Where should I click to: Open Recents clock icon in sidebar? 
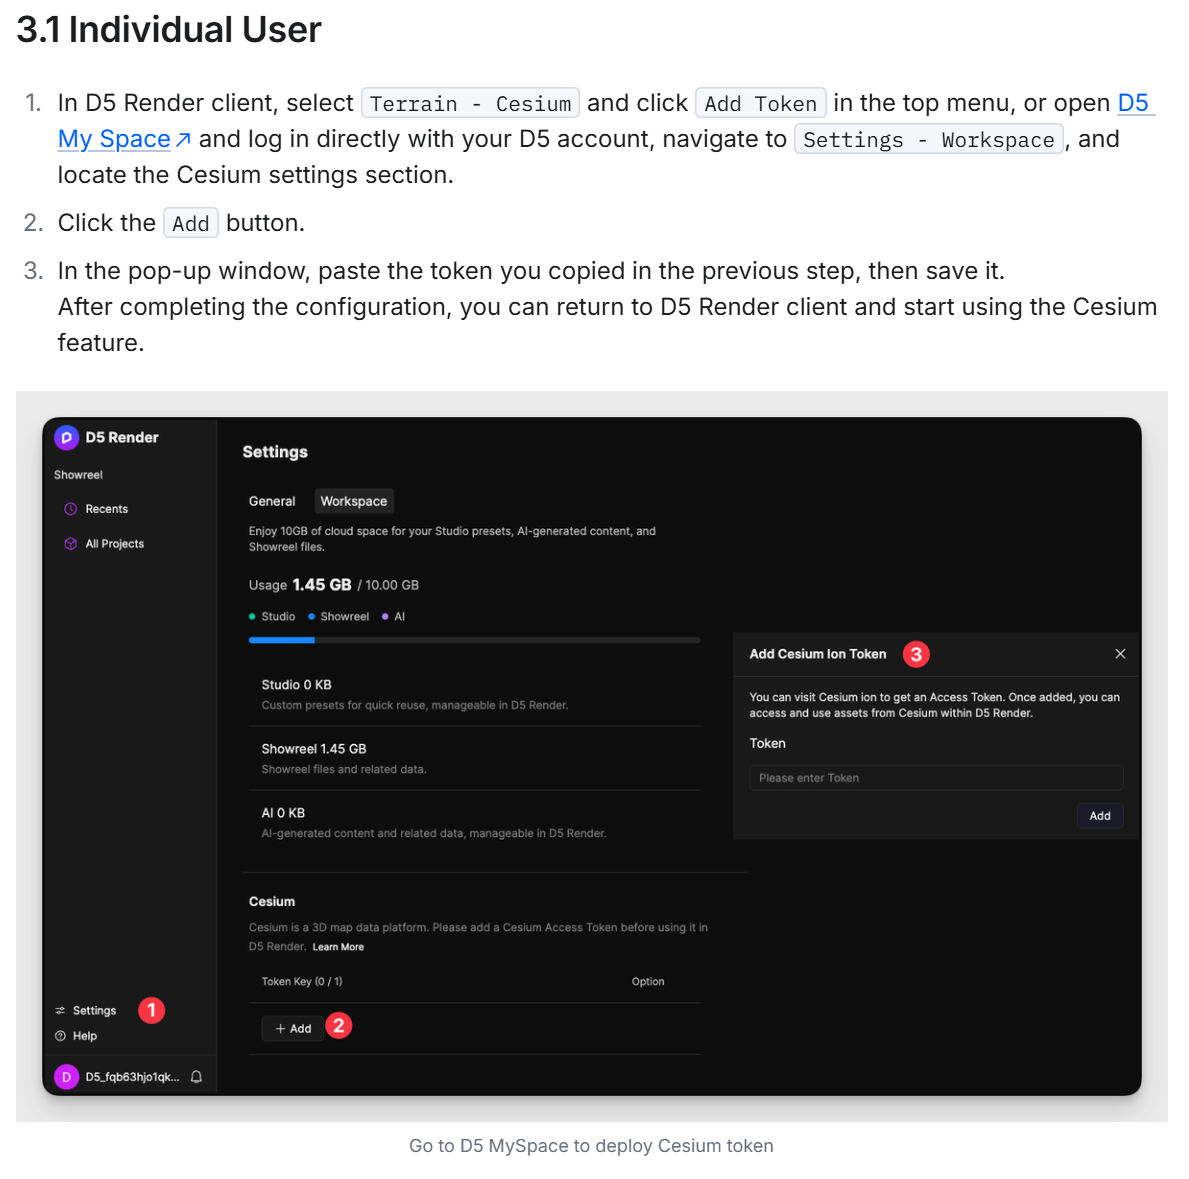(71, 509)
